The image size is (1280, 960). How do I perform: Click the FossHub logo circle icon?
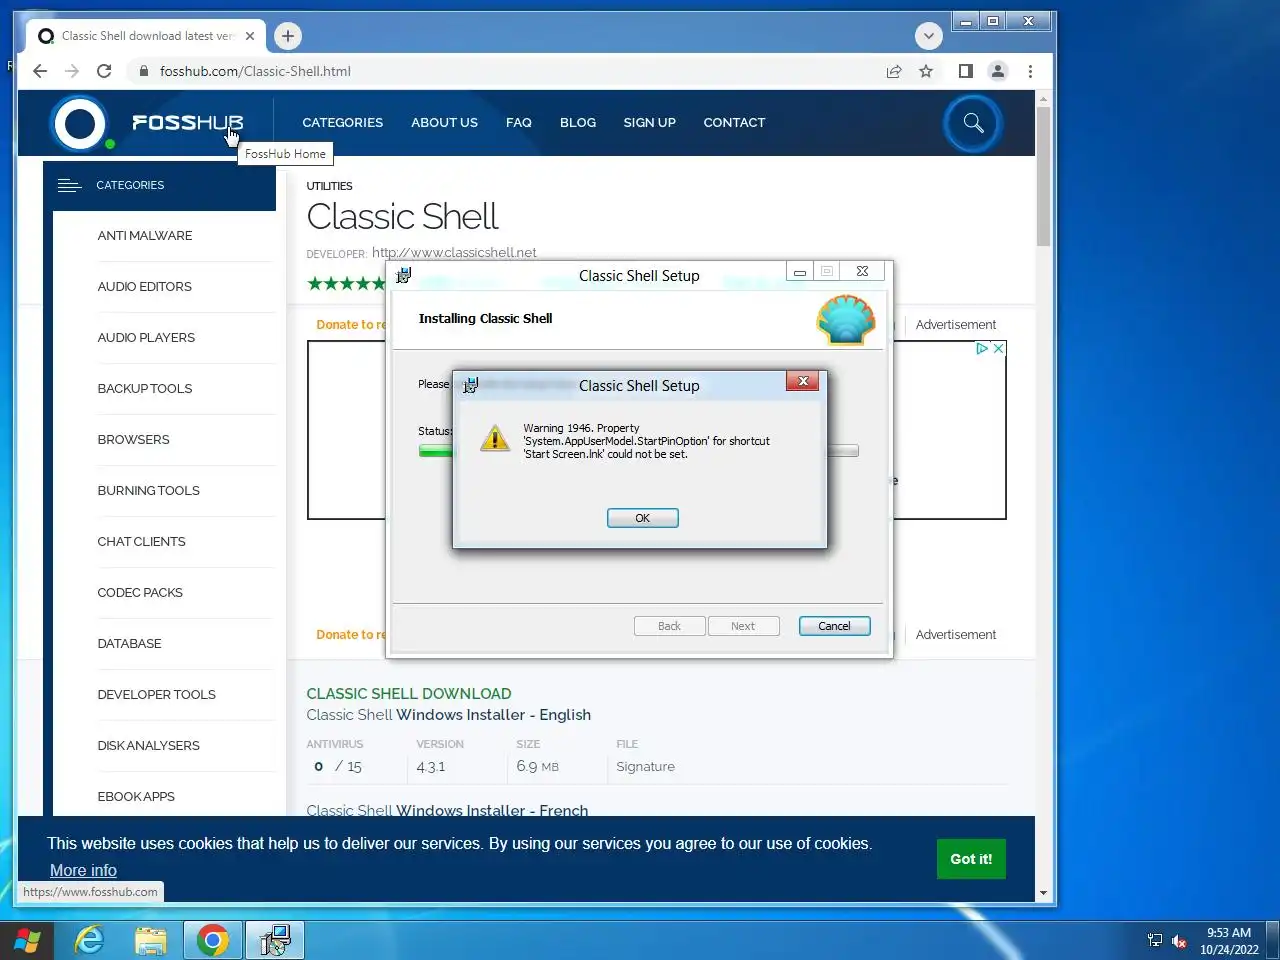pyautogui.click(x=79, y=124)
